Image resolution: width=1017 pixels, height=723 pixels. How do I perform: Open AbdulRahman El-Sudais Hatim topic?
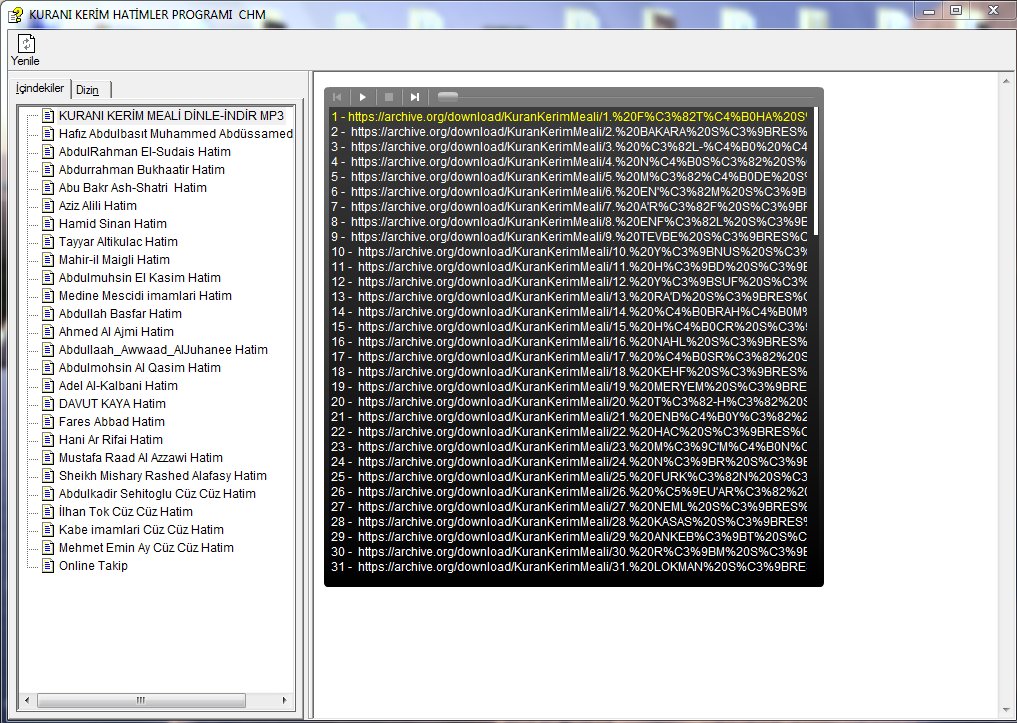144,152
